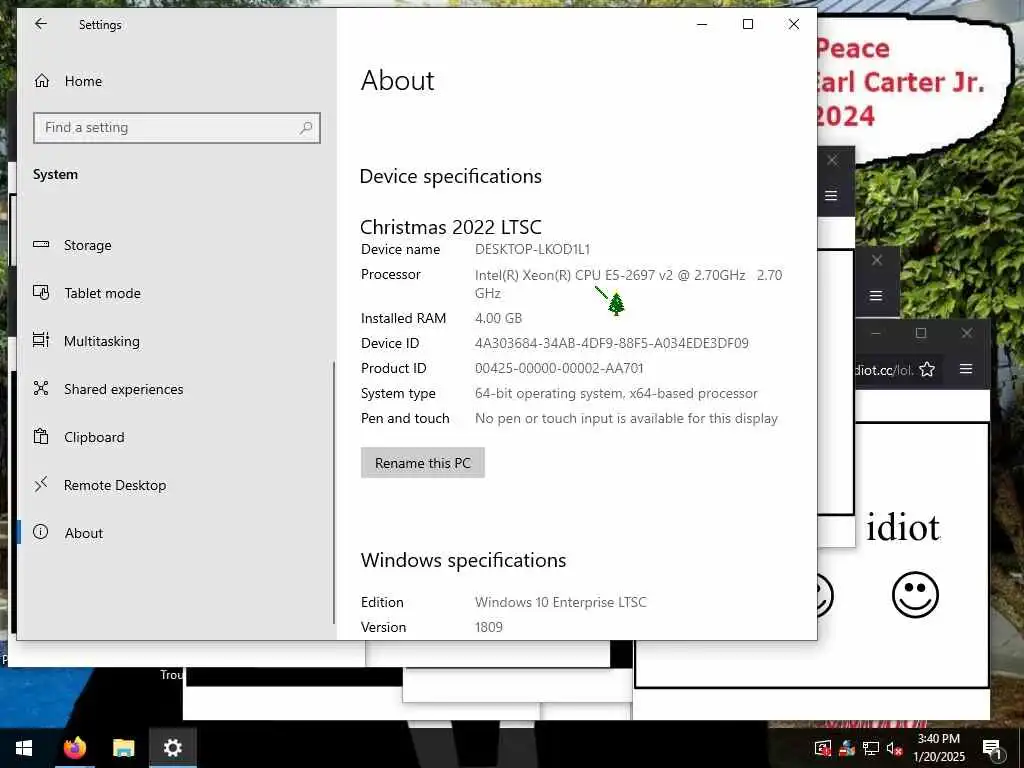
Task: Click the Shared experiences icon
Action: (41, 389)
